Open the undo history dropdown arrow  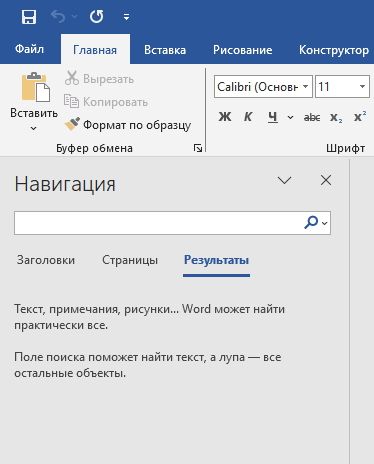tap(74, 16)
